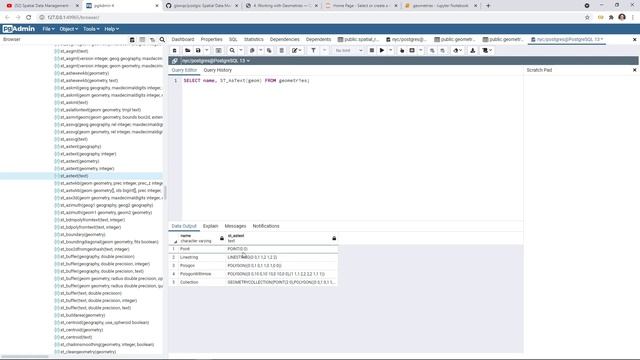Open the Tools menu
Viewport: 640px width, 360px height.
click(91, 29)
